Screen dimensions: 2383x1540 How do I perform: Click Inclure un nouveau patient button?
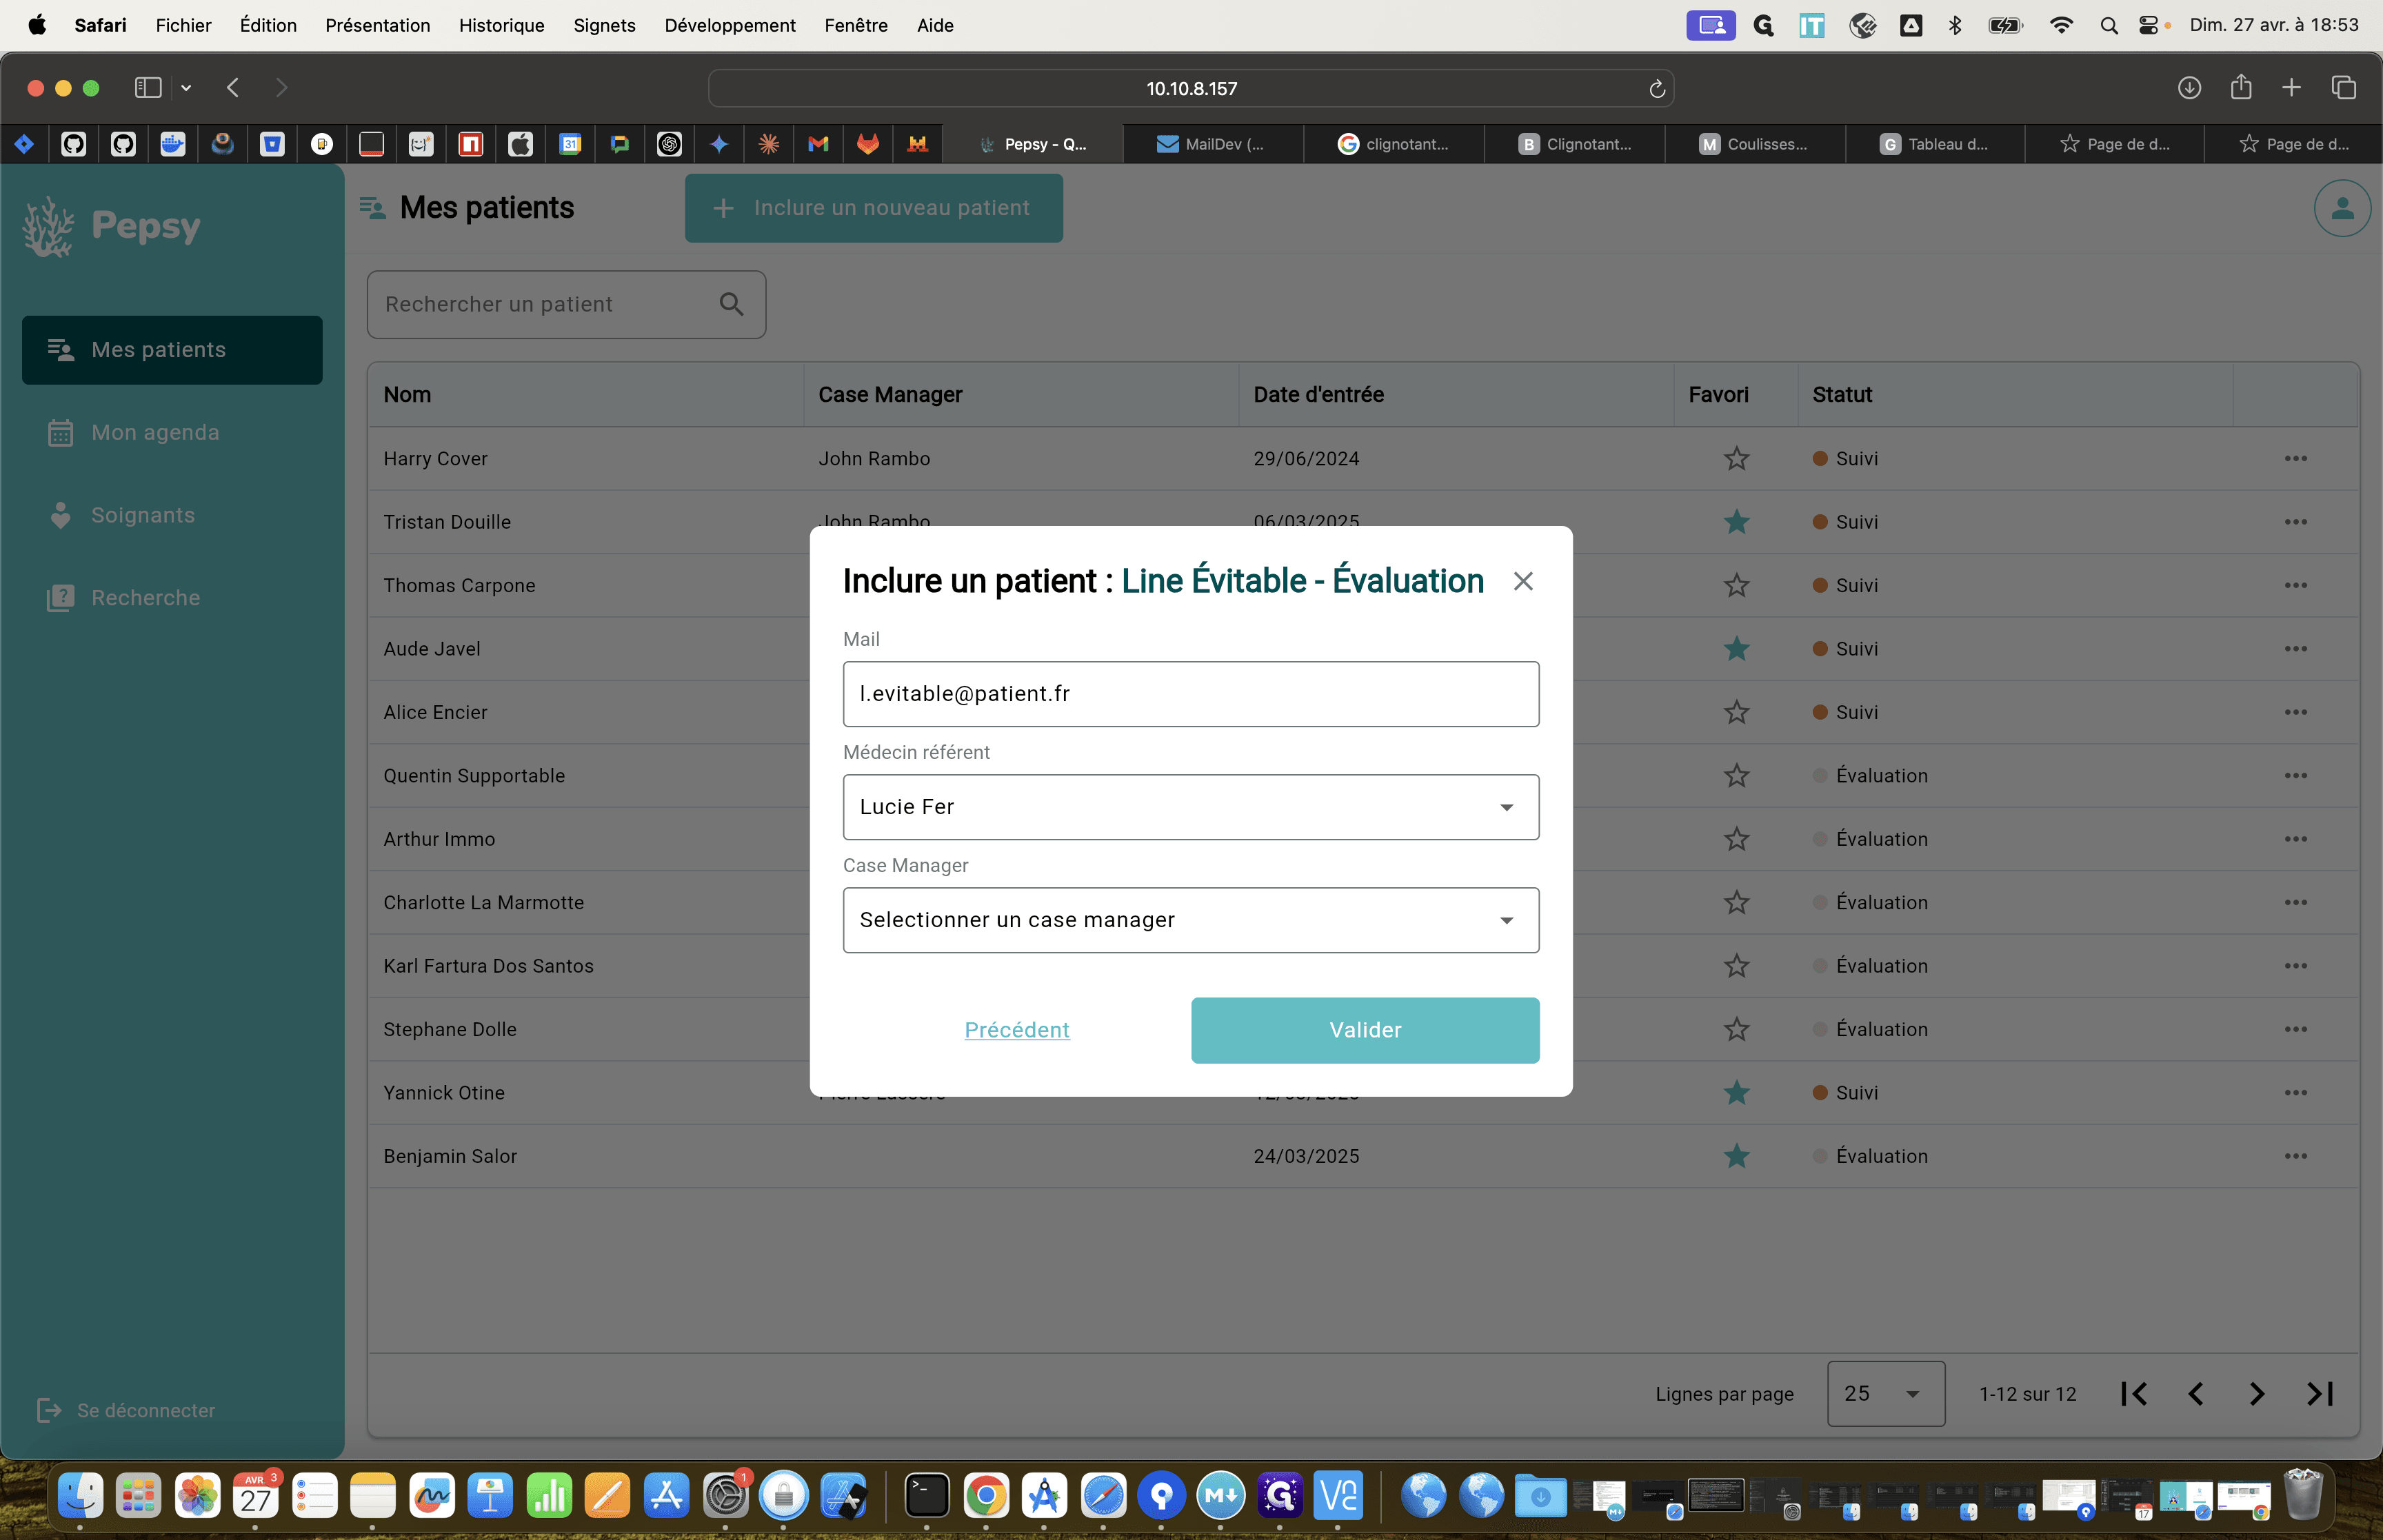pos(873,208)
